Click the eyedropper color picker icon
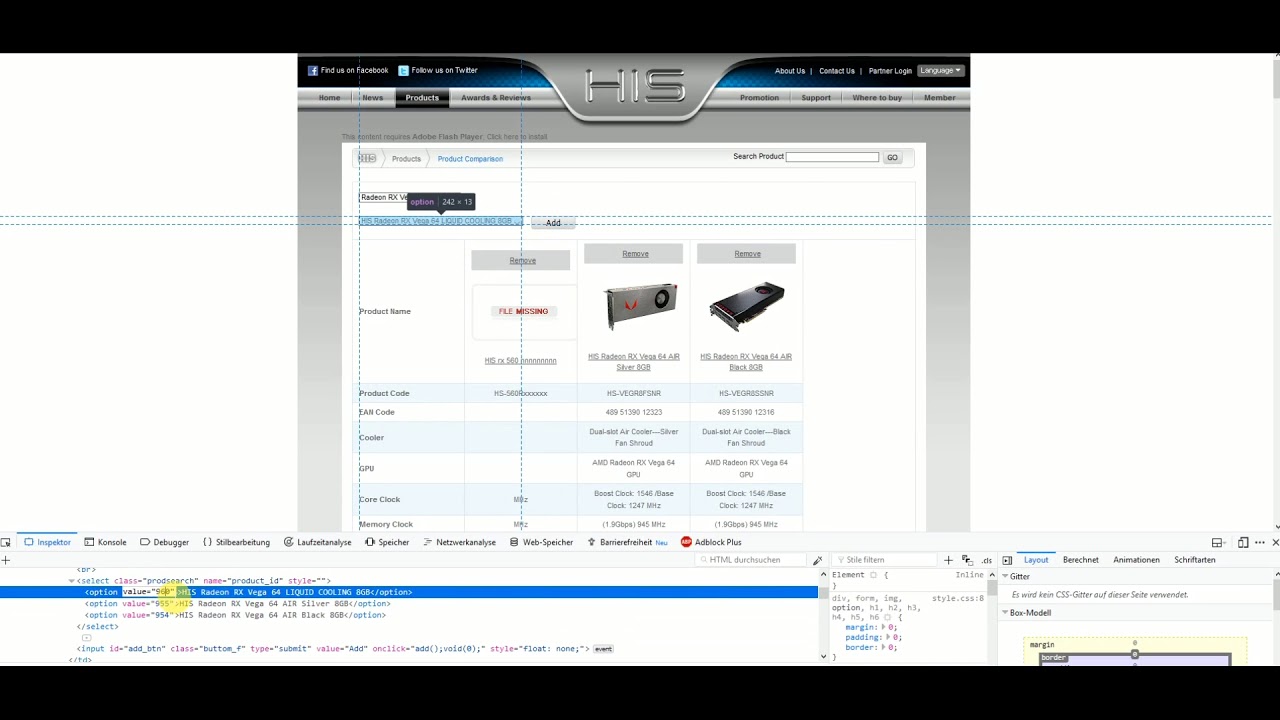Screen dimensions: 1280x720 coord(817,560)
